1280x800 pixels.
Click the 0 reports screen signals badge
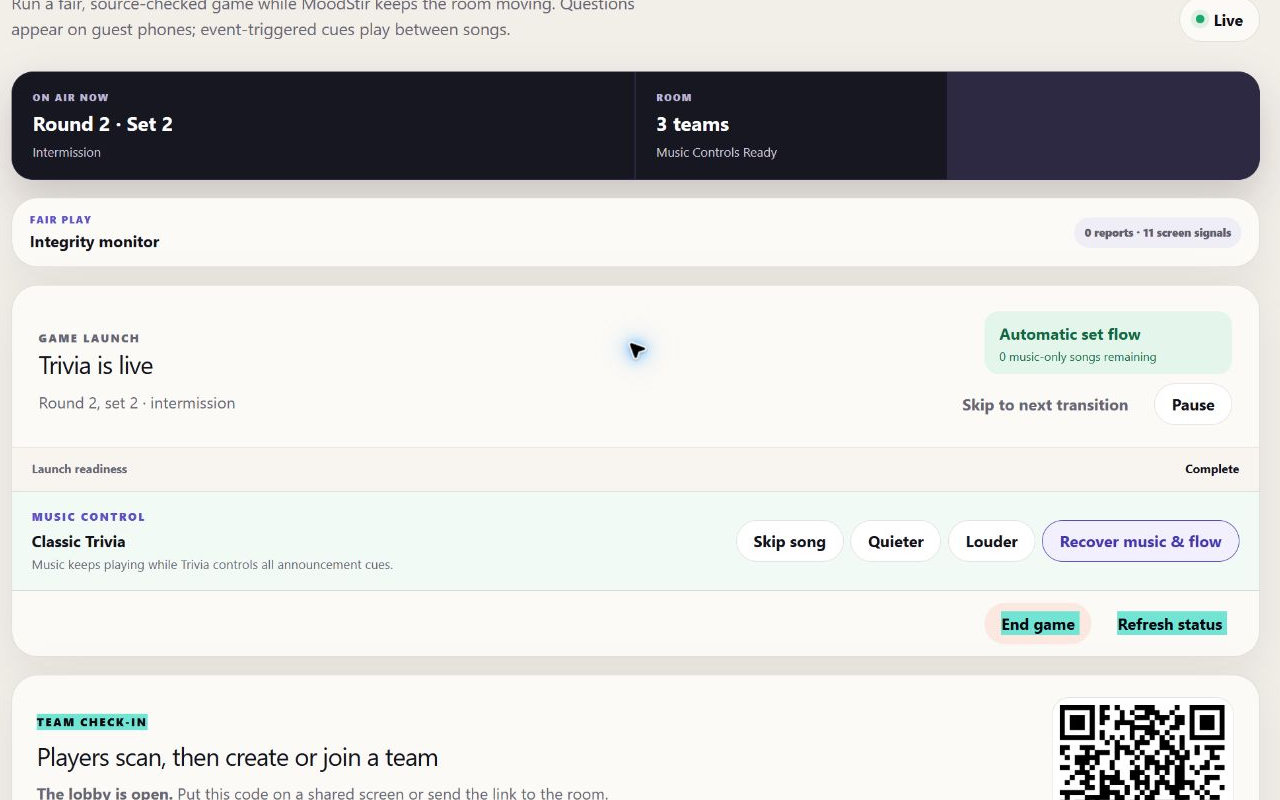1158,233
